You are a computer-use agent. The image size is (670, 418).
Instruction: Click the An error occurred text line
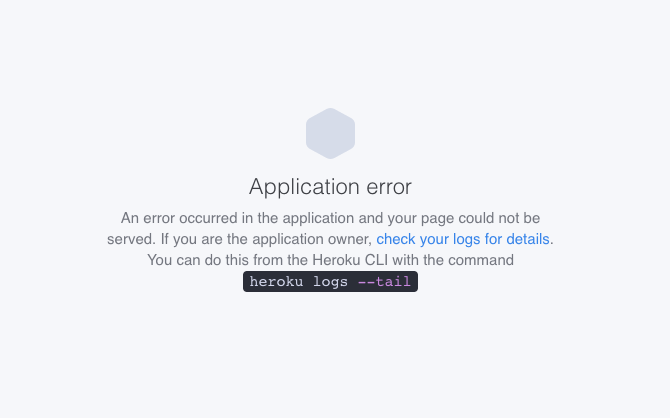tap(330, 218)
